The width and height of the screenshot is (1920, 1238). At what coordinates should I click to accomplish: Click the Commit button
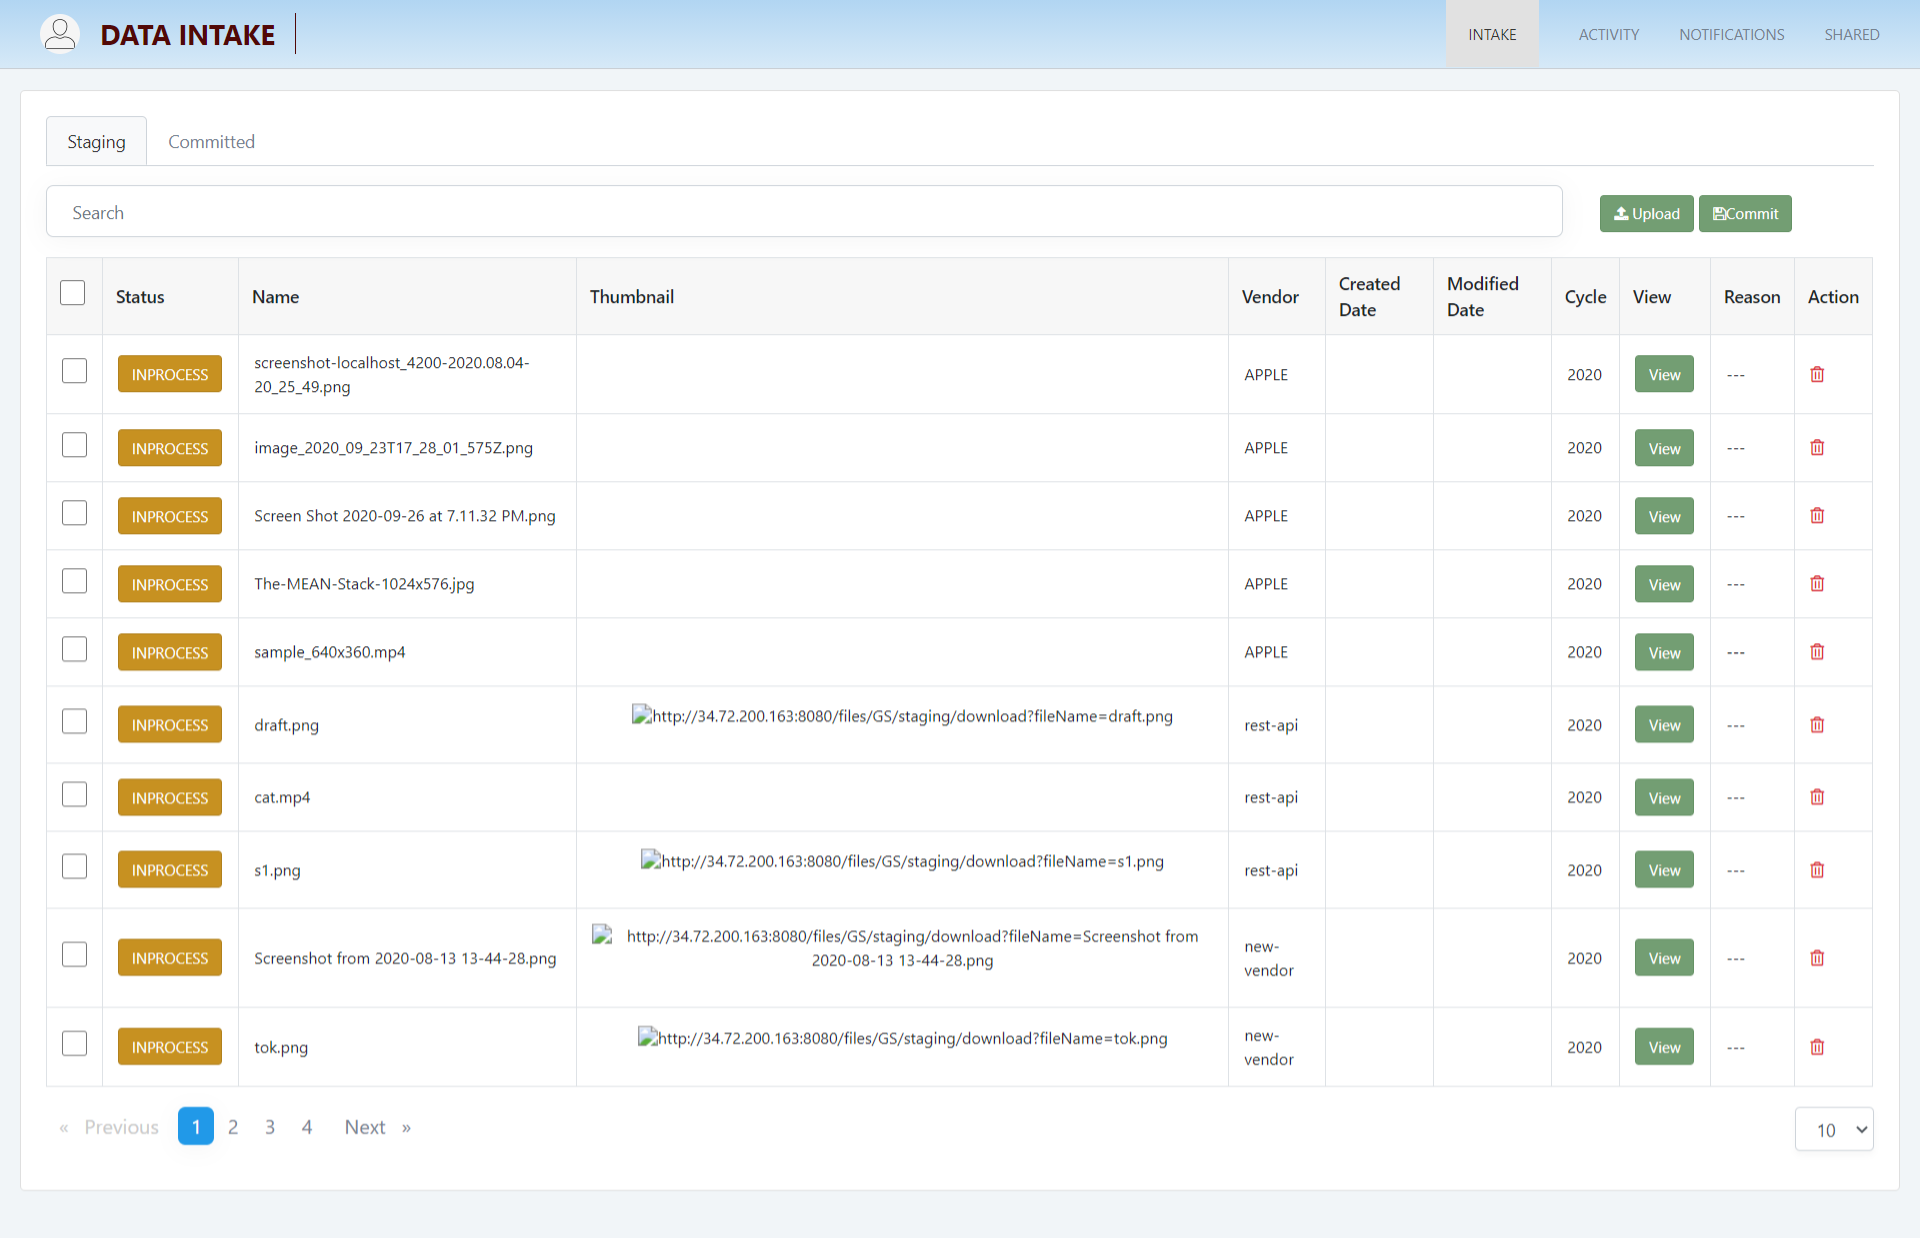[1744, 214]
